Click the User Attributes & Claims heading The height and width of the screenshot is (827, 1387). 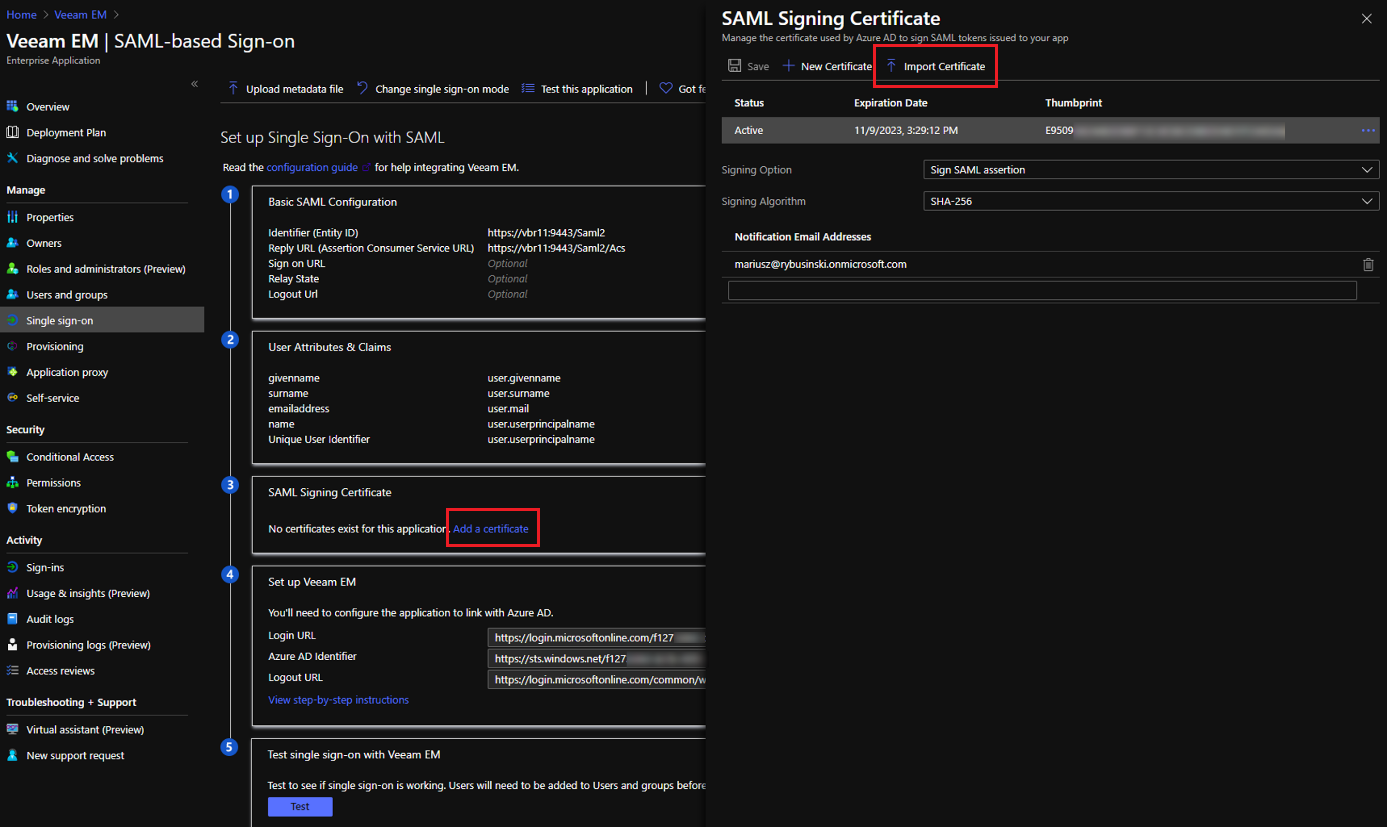tap(330, 347)
